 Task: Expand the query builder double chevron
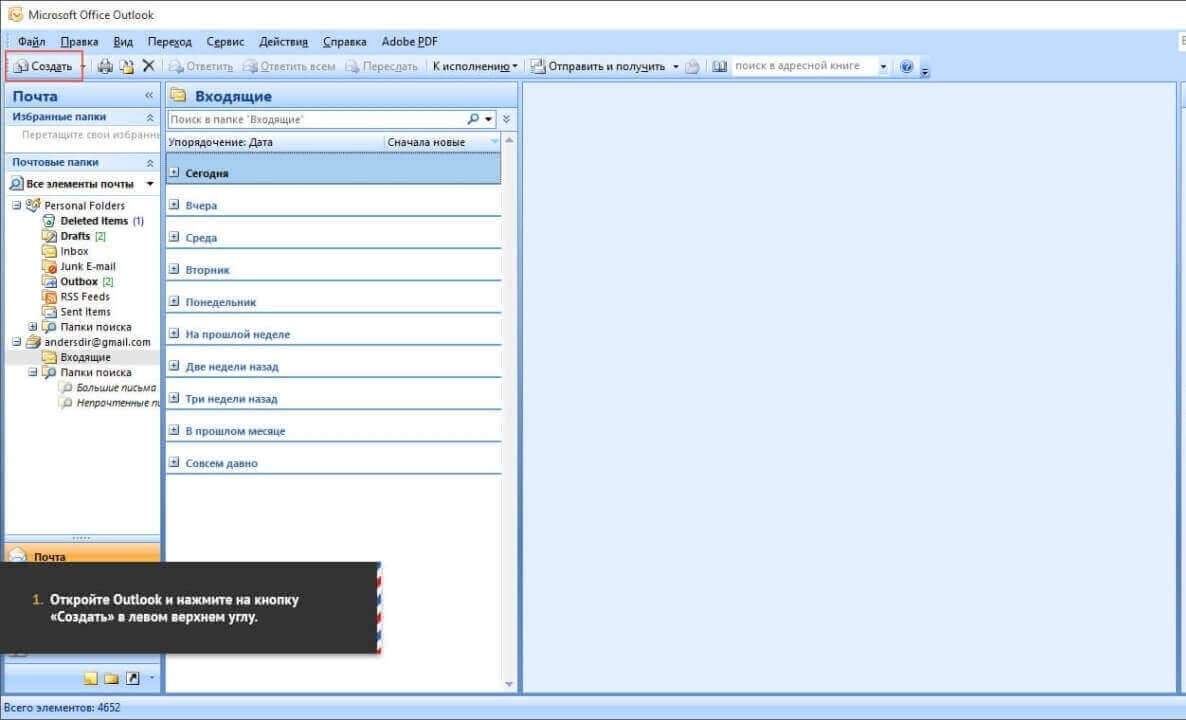[x=506, y=119]
